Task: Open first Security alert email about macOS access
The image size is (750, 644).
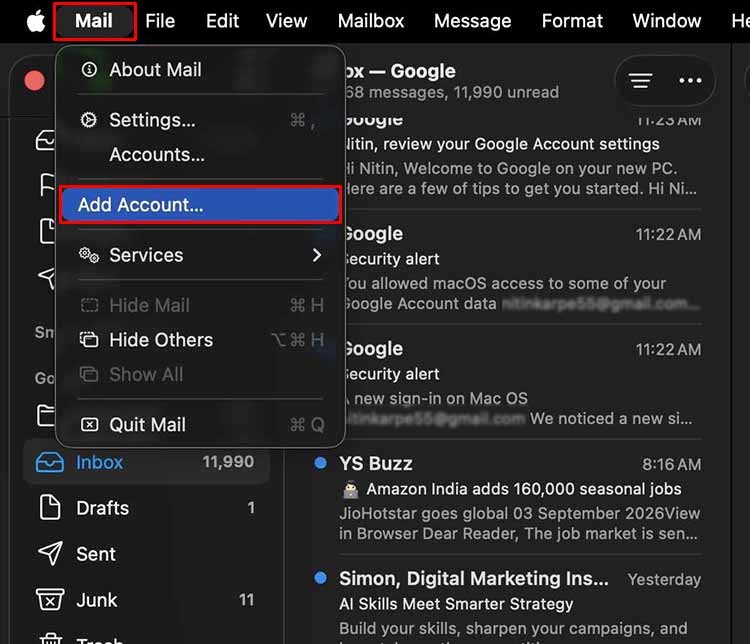Action: click(522, 268)
